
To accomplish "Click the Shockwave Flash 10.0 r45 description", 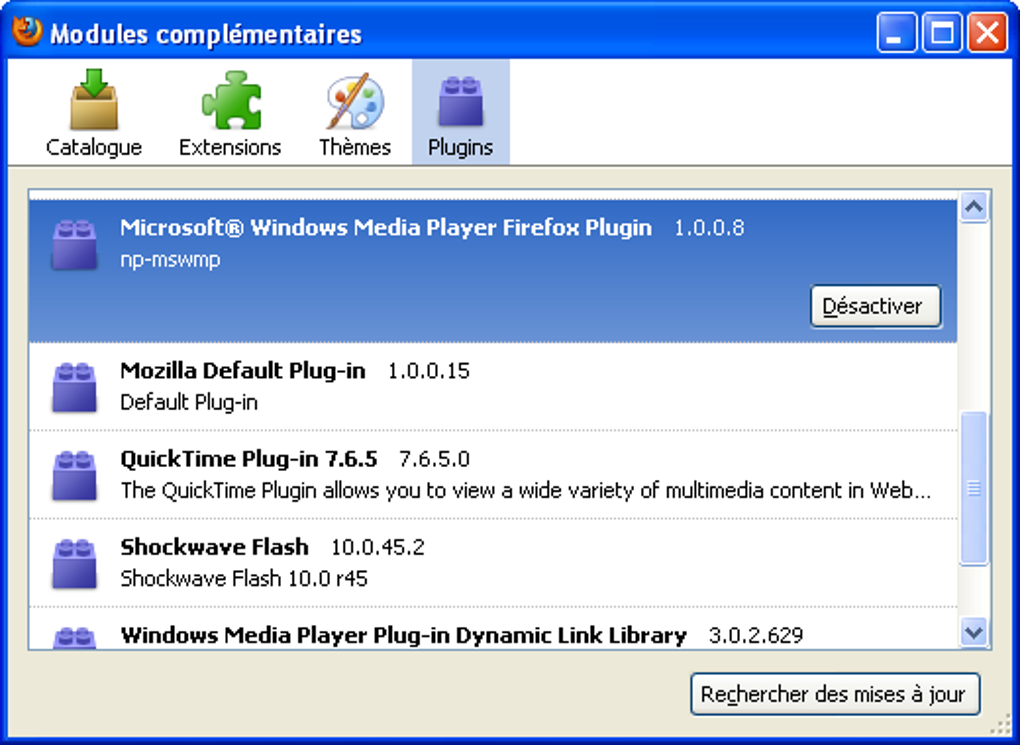I will [x=244, y=578].
